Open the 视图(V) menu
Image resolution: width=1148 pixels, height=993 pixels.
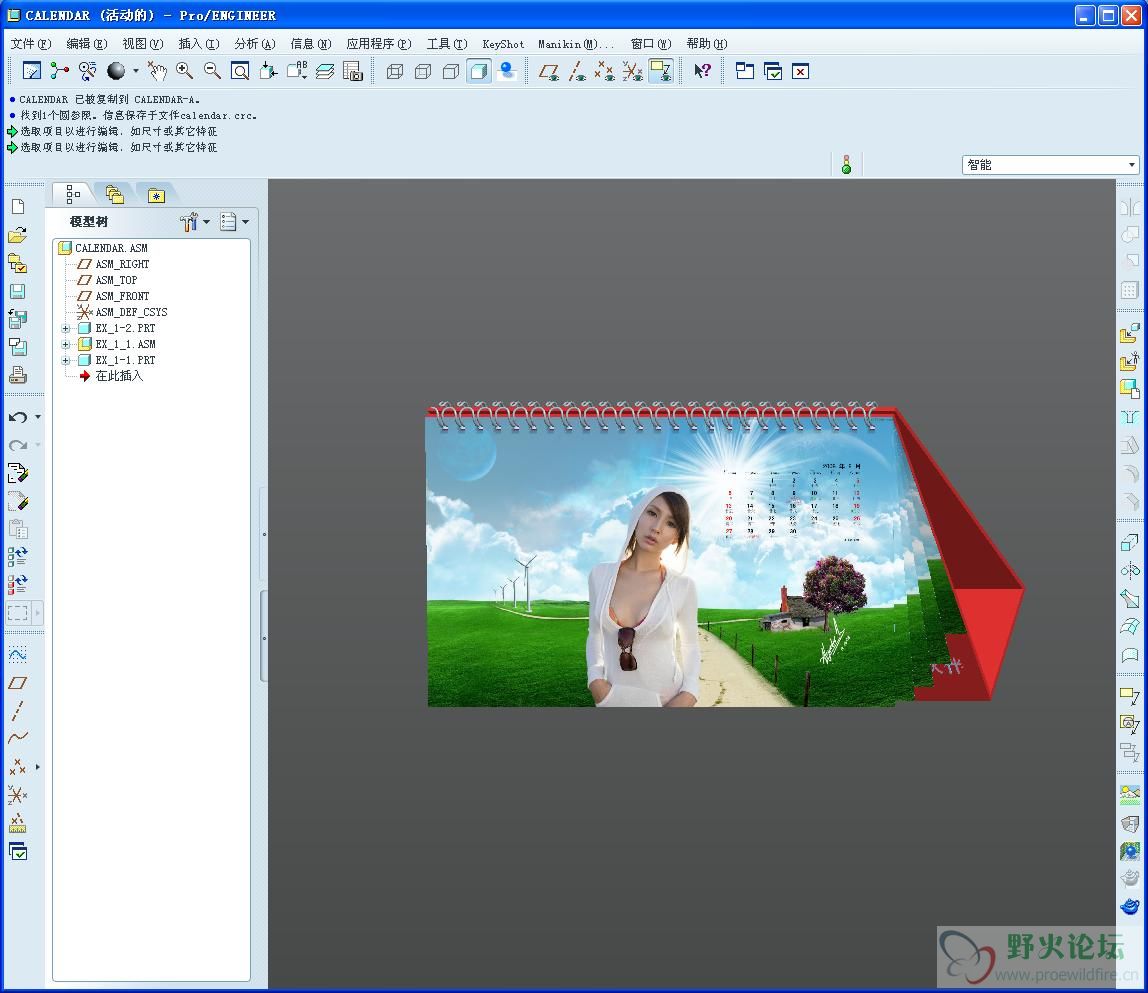[x=142, y=44]
